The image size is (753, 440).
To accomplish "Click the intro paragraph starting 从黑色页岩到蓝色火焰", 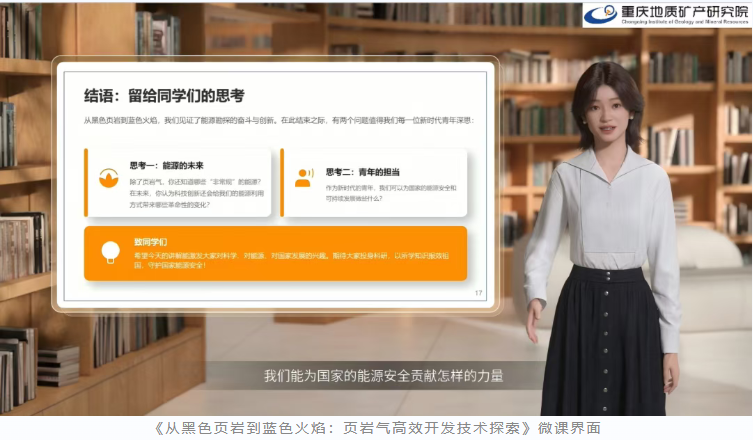I will [279, 121].
